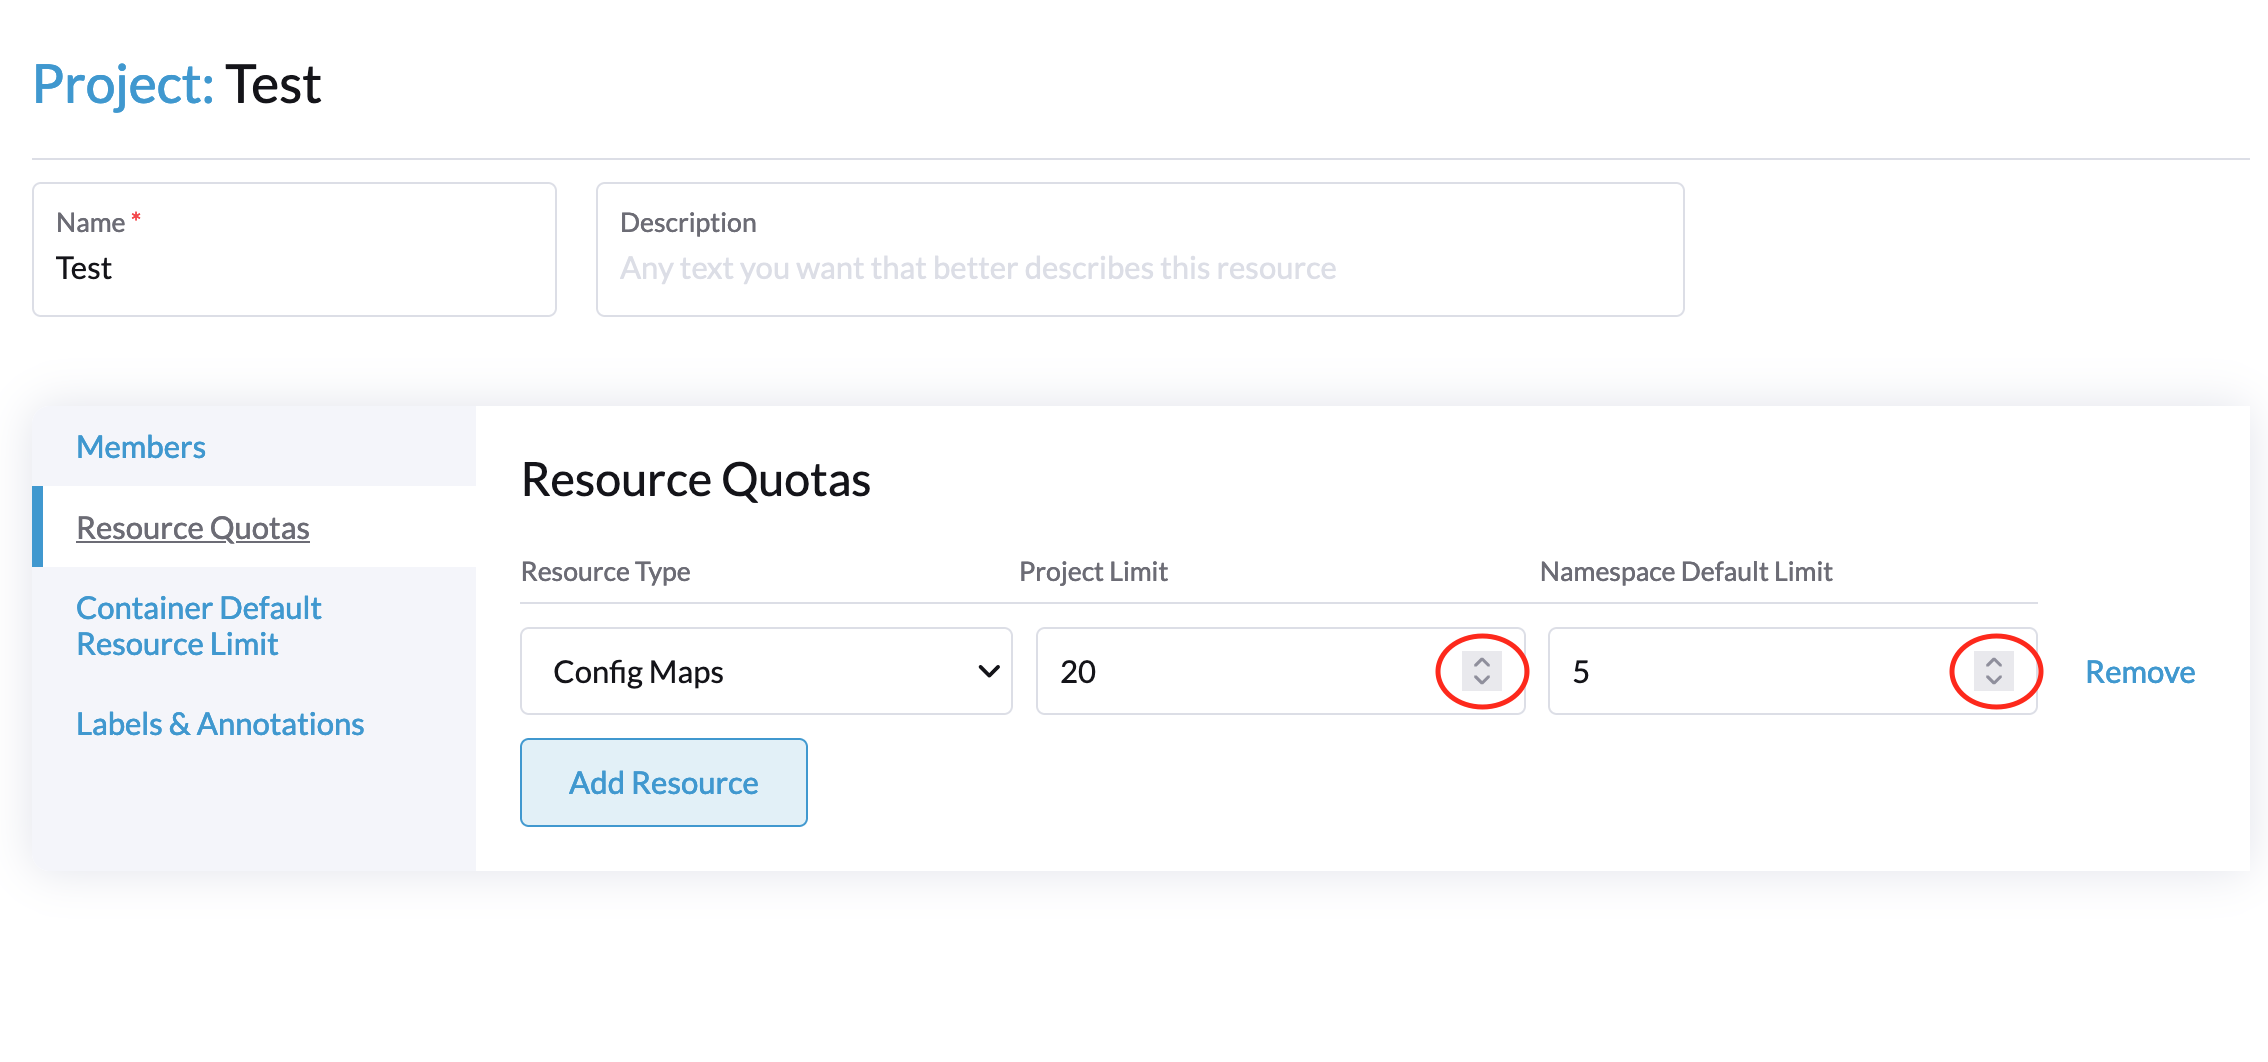Remove the Config Maps quota row
This screenshot has height=1062, width=2268.
pyautogui.click(x=2139, y=671)
